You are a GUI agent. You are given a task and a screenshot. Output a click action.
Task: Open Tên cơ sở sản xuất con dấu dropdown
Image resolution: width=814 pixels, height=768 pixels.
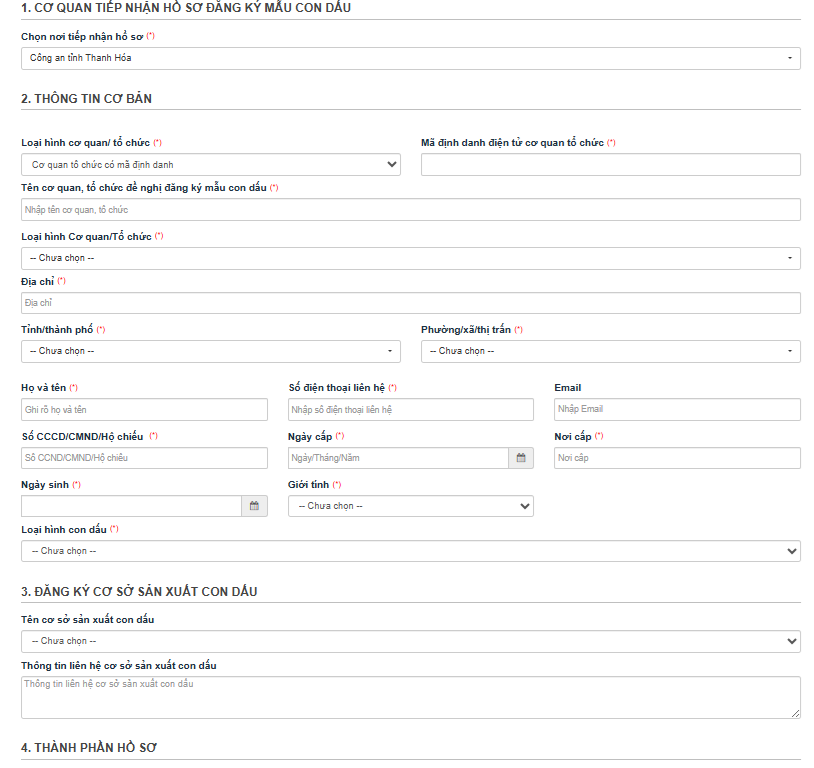coord(410,641)
